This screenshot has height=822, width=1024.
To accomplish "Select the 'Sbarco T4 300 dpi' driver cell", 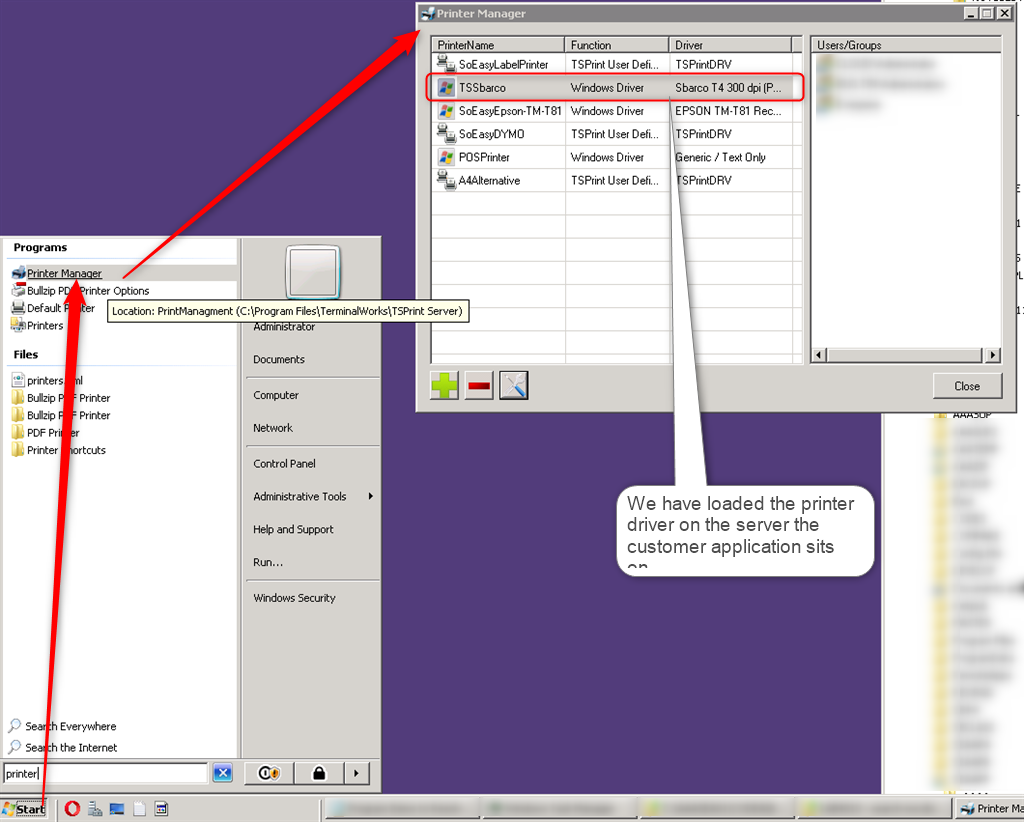I will pyautogui.click(x=728, y=87).
